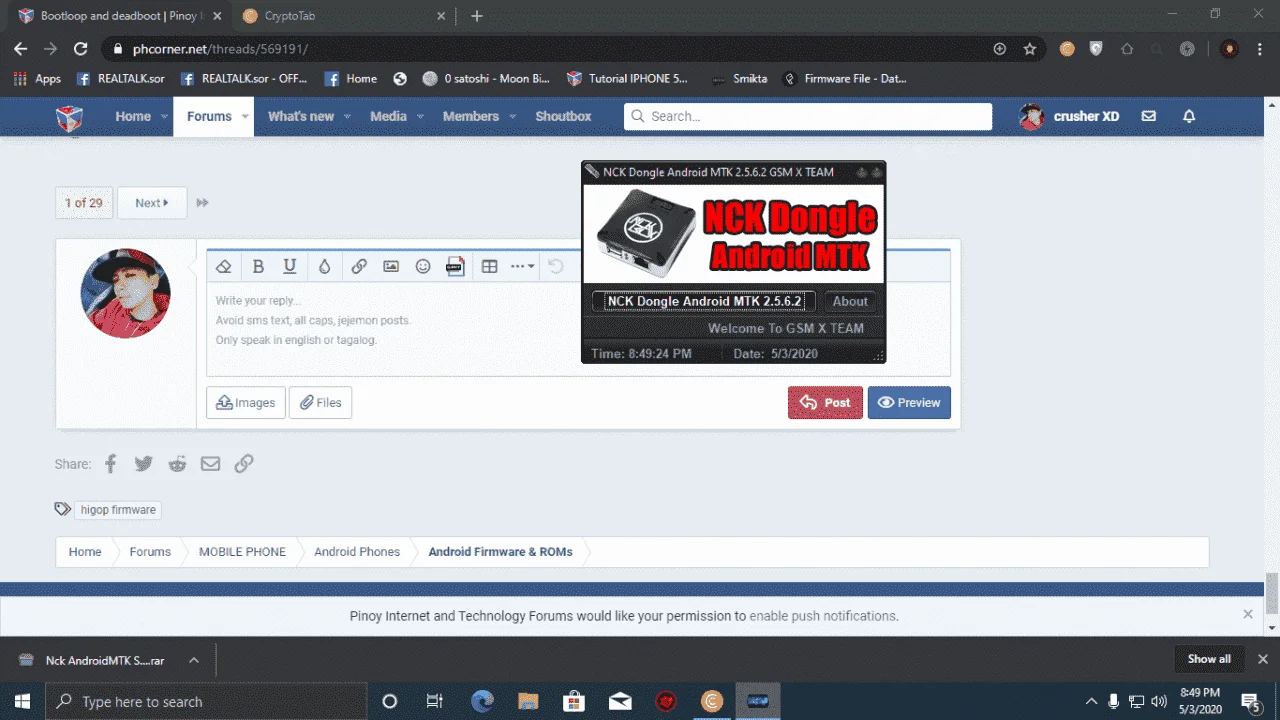The width and height of the screenshot is (1280, 720).
Task: Click the eraser remove-formatting icon in reply editor
Action: pos(224,266)
